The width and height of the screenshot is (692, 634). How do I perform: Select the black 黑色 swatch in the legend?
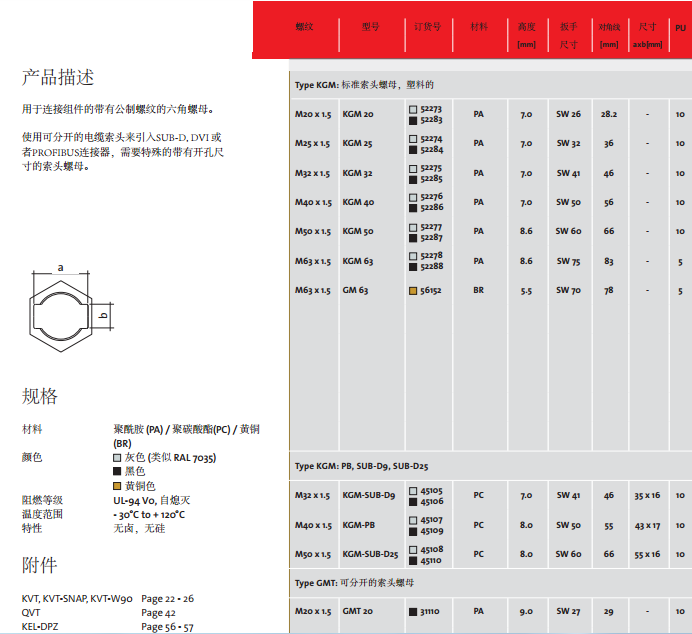[117, 471]
